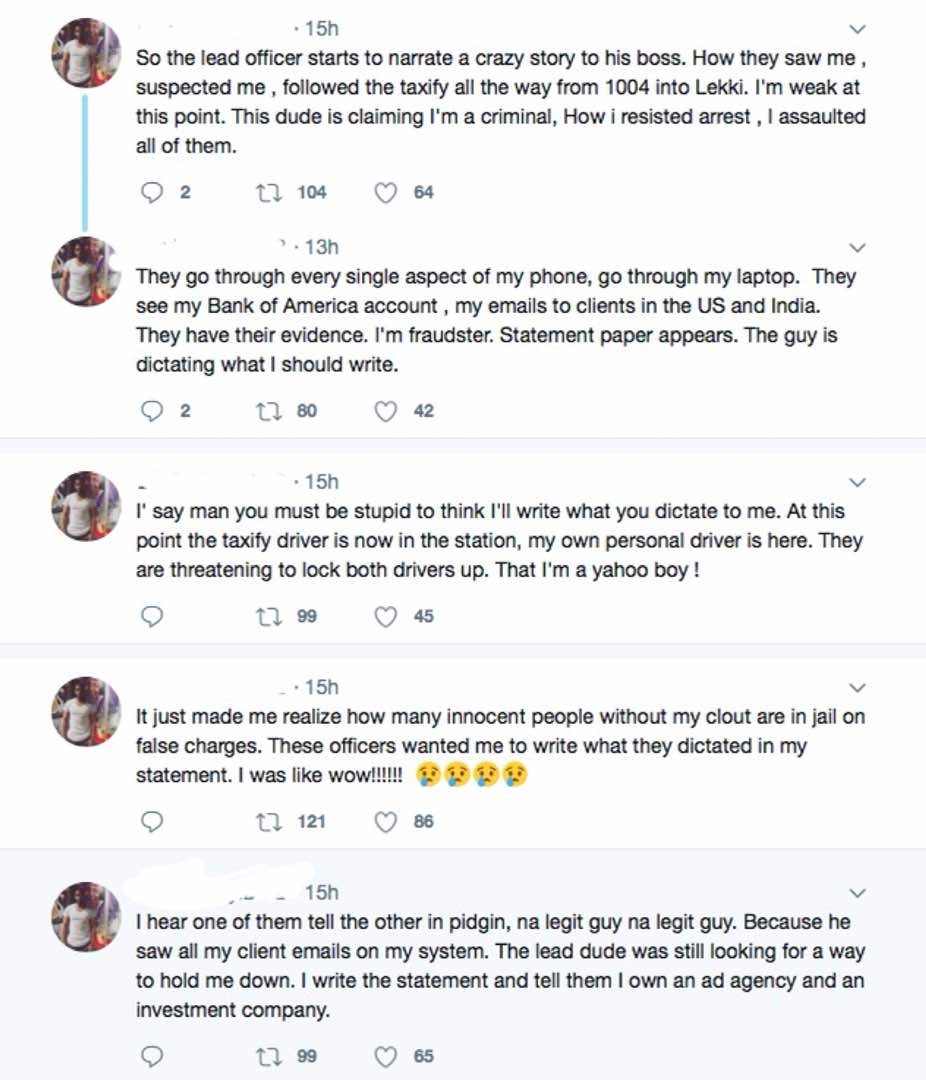Open avatar of the 'innocent people' tweet
The height and width of the screenshot is (1080, 926).
(x=86, y=711)
